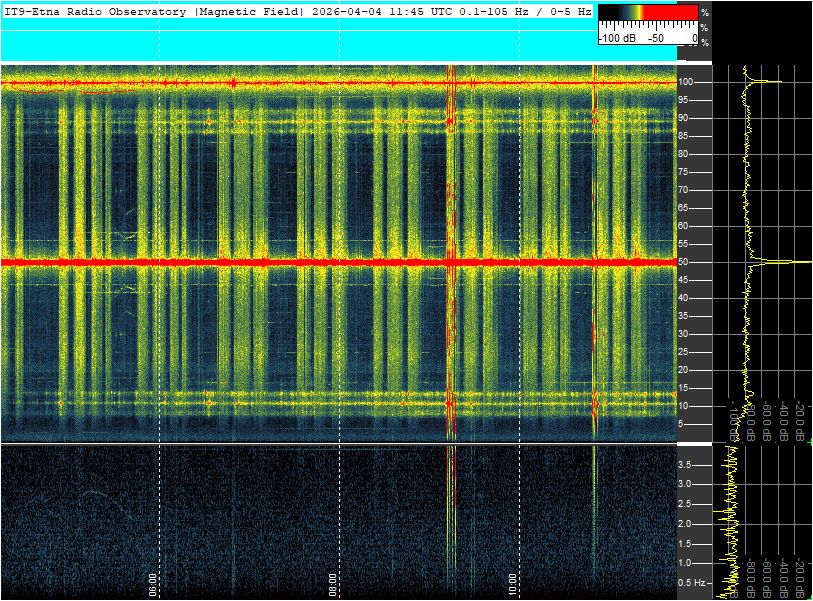The image size is (813, 601).
Task: Click the cyan banner below the title
Action: 300,44
